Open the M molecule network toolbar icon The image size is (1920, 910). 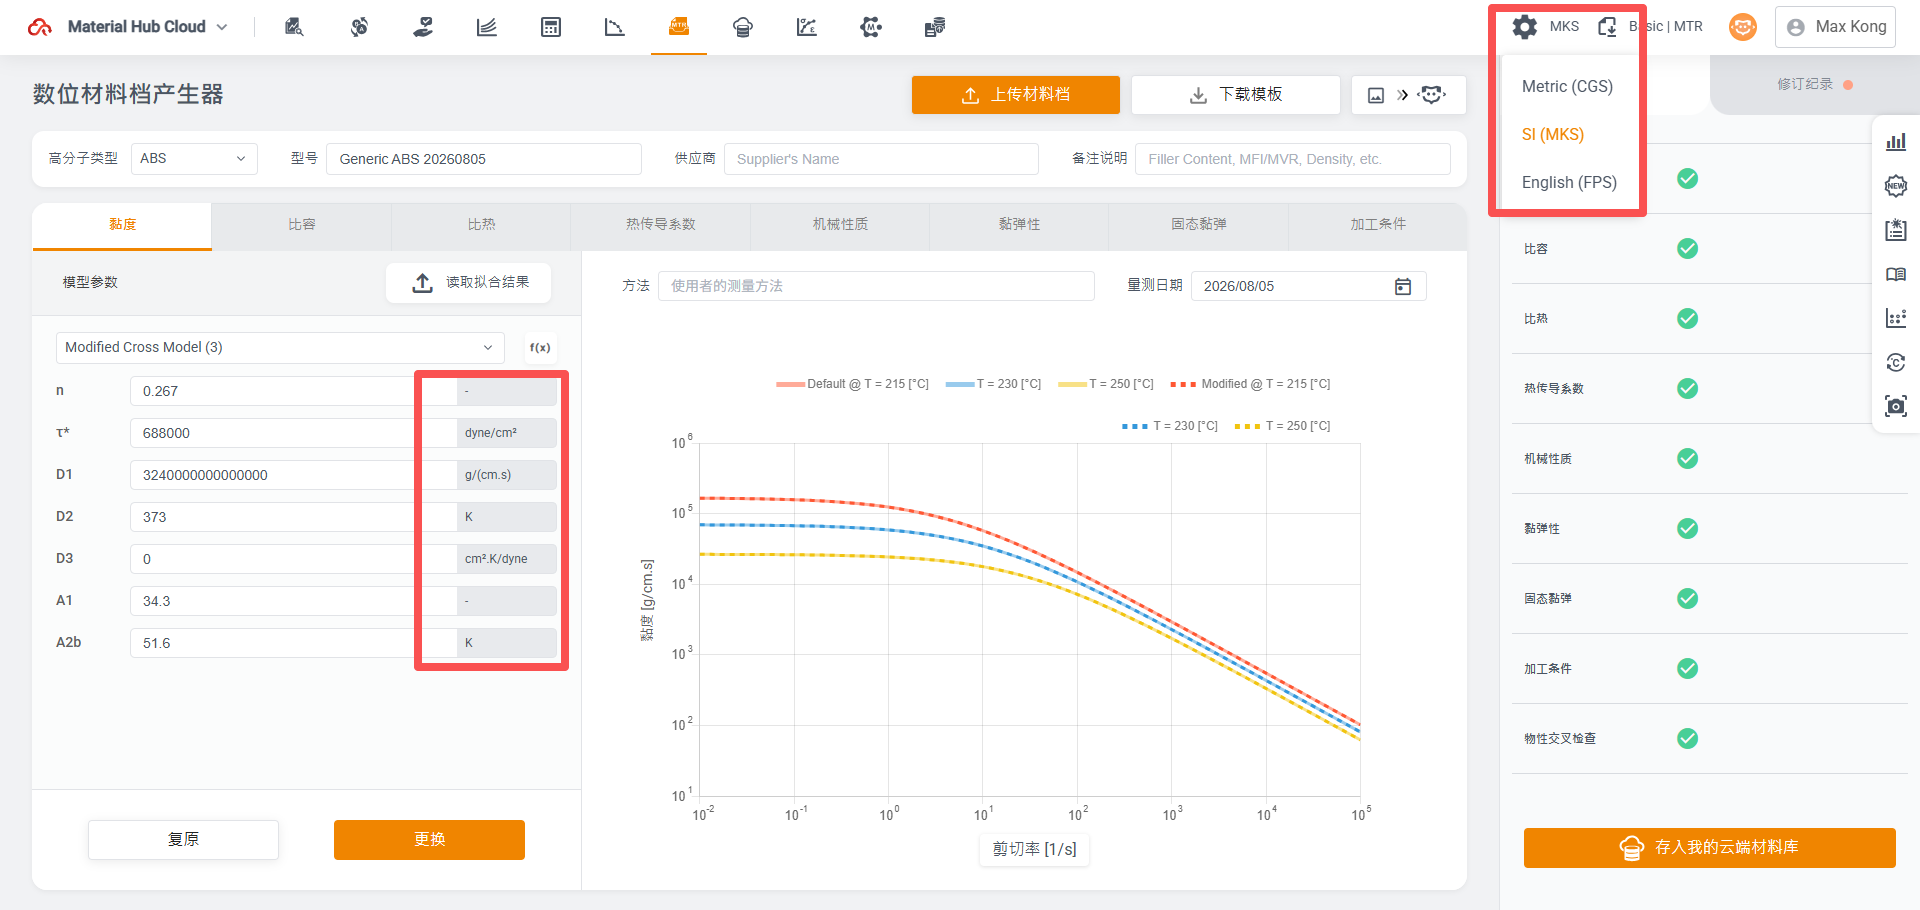[871, 27]
